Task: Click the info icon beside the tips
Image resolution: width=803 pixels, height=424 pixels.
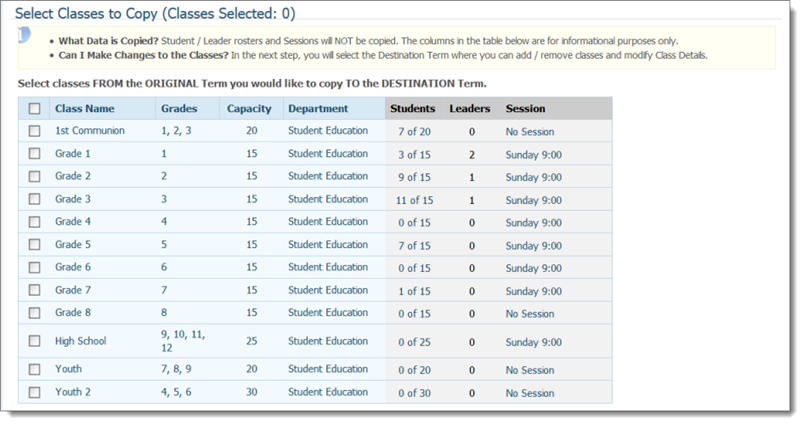Action: (25, 35)
